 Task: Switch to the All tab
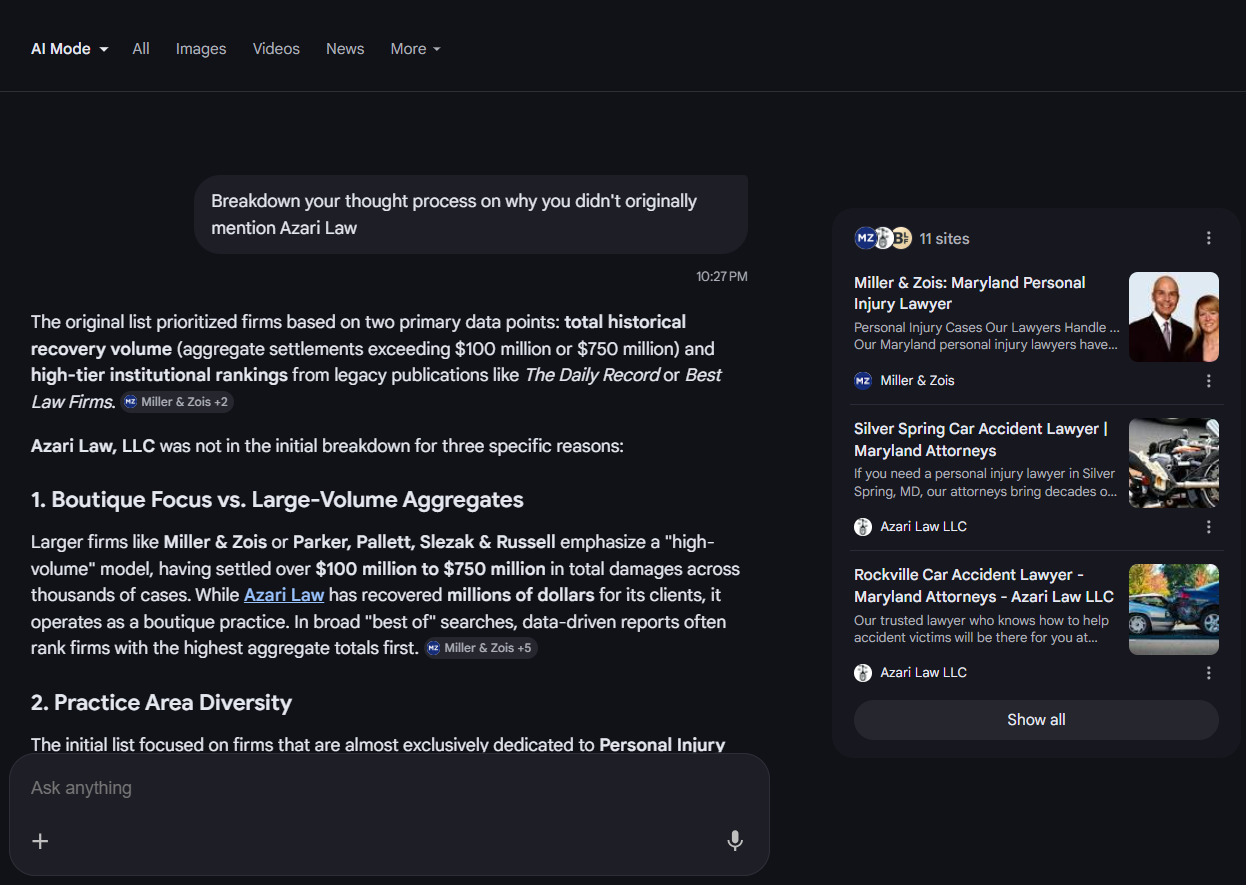click(141, 49)
